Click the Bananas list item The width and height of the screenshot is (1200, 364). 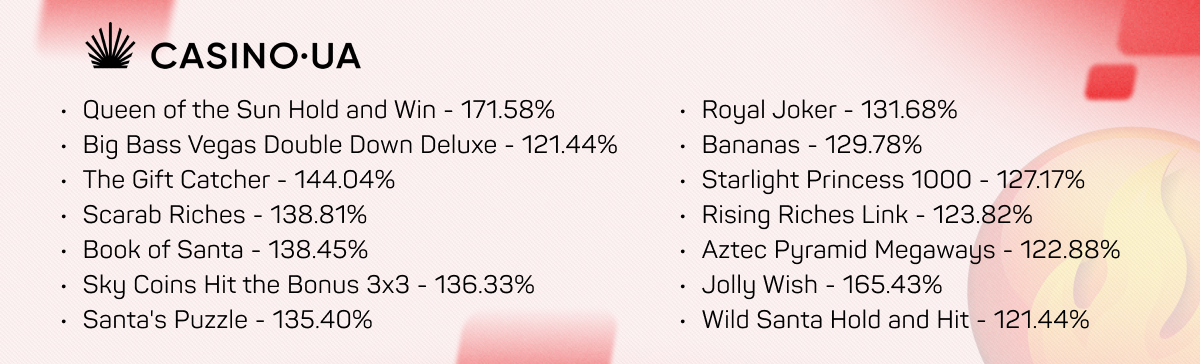coord(811,145)
